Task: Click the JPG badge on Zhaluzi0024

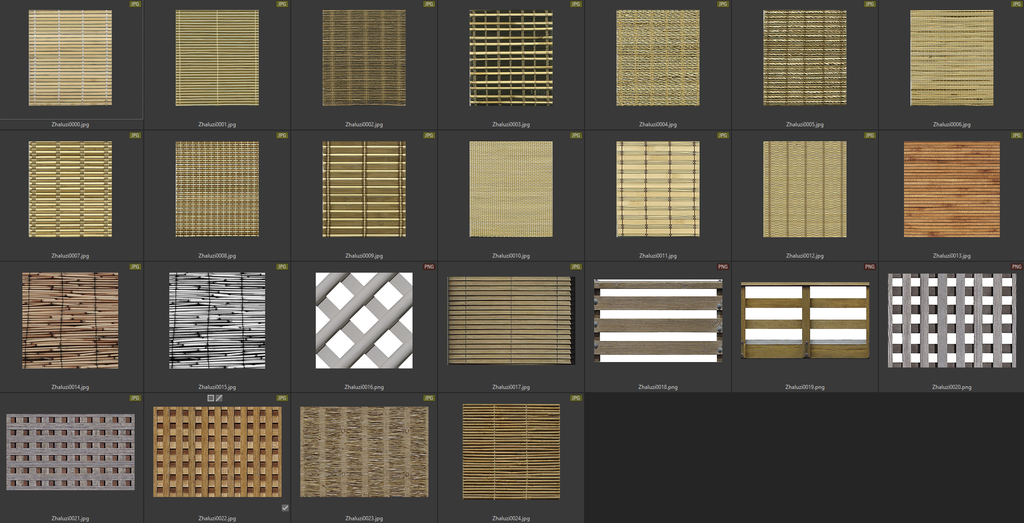Action: (x=576, y=398)
